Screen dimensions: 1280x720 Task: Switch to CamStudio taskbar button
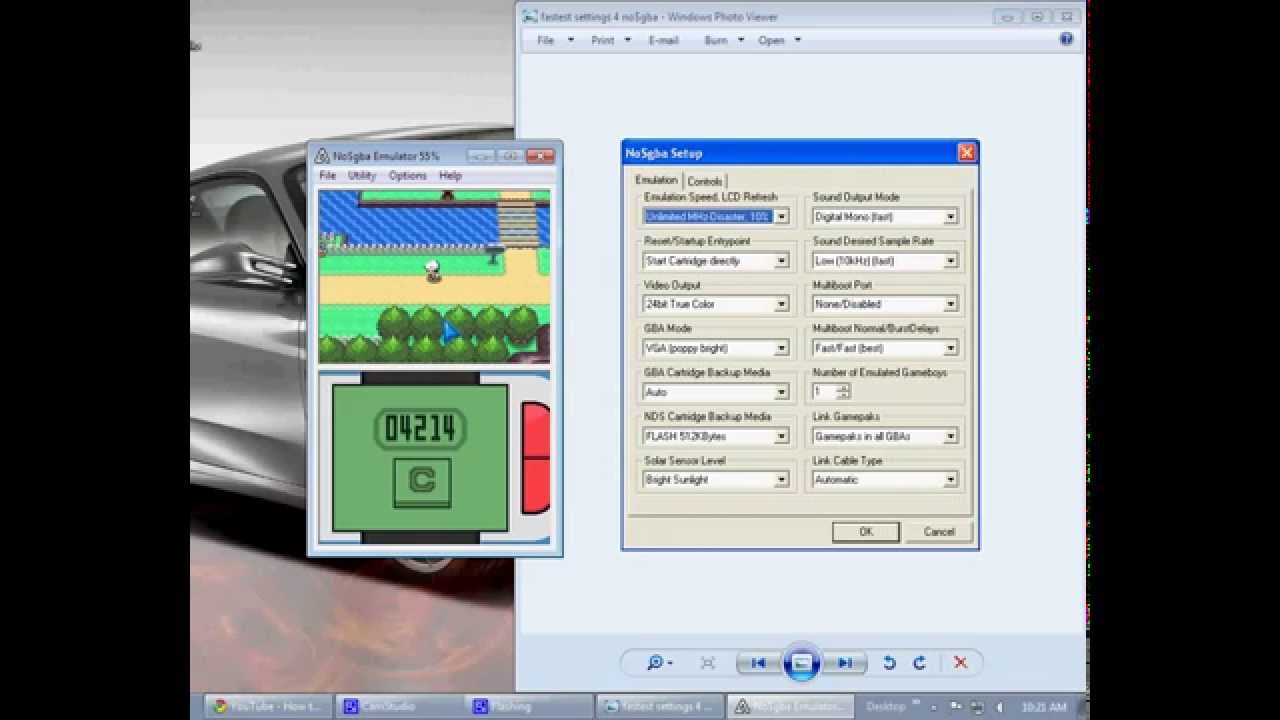pyautogui.click(x=397, y=706)
